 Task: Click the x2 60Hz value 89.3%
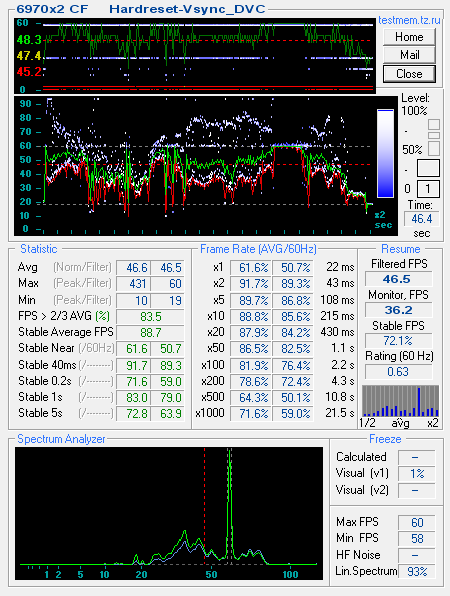pos(293,284)
